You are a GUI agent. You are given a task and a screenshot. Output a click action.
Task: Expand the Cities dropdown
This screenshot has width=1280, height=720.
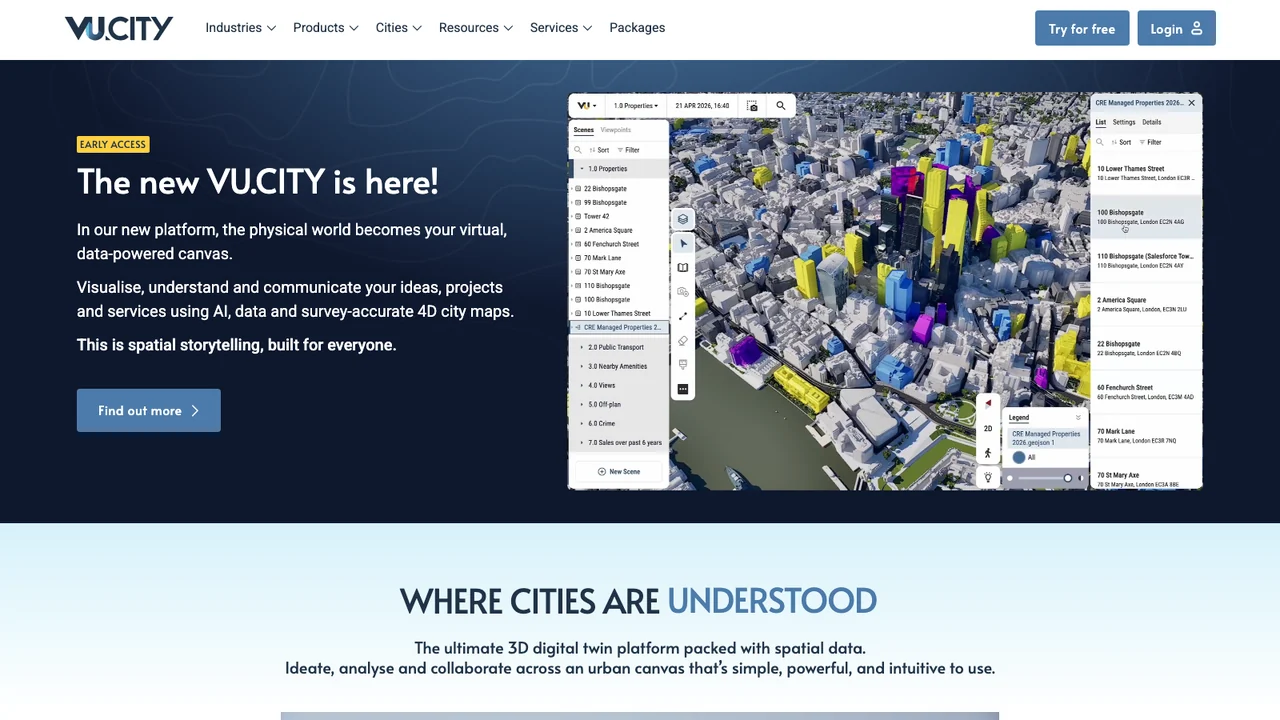[398, 28]
